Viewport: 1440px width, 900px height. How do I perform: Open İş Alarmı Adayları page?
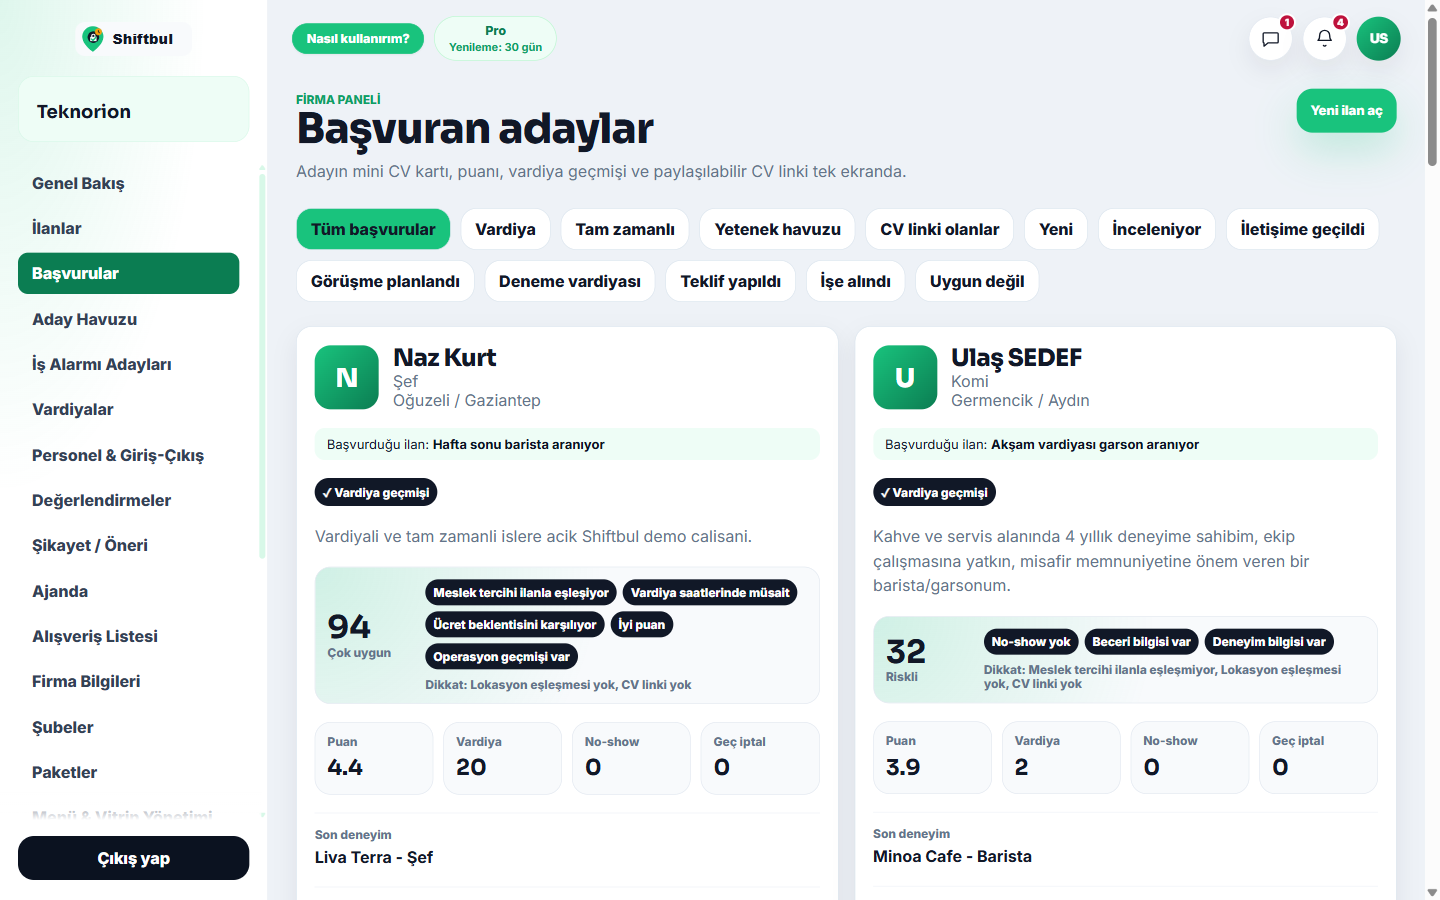(128, 364)
